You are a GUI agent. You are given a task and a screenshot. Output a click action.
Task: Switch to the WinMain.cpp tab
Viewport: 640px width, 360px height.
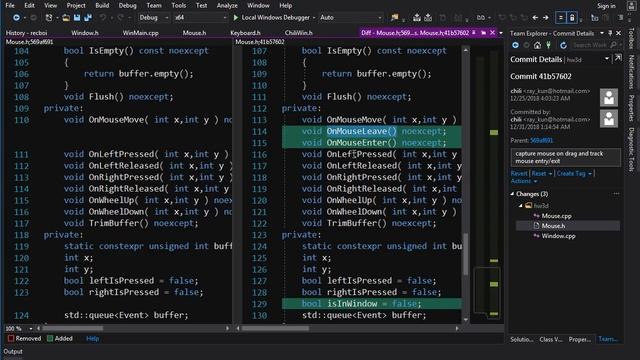click(140, 33)
